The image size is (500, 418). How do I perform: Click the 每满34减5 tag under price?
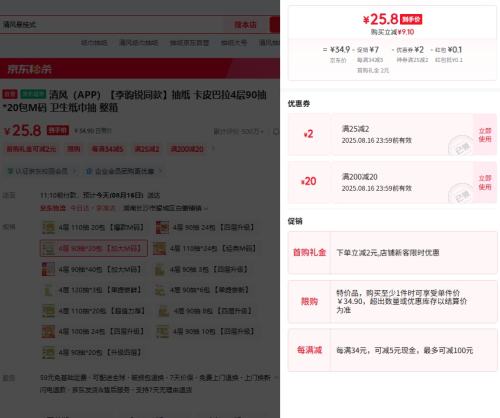(107, 149)
